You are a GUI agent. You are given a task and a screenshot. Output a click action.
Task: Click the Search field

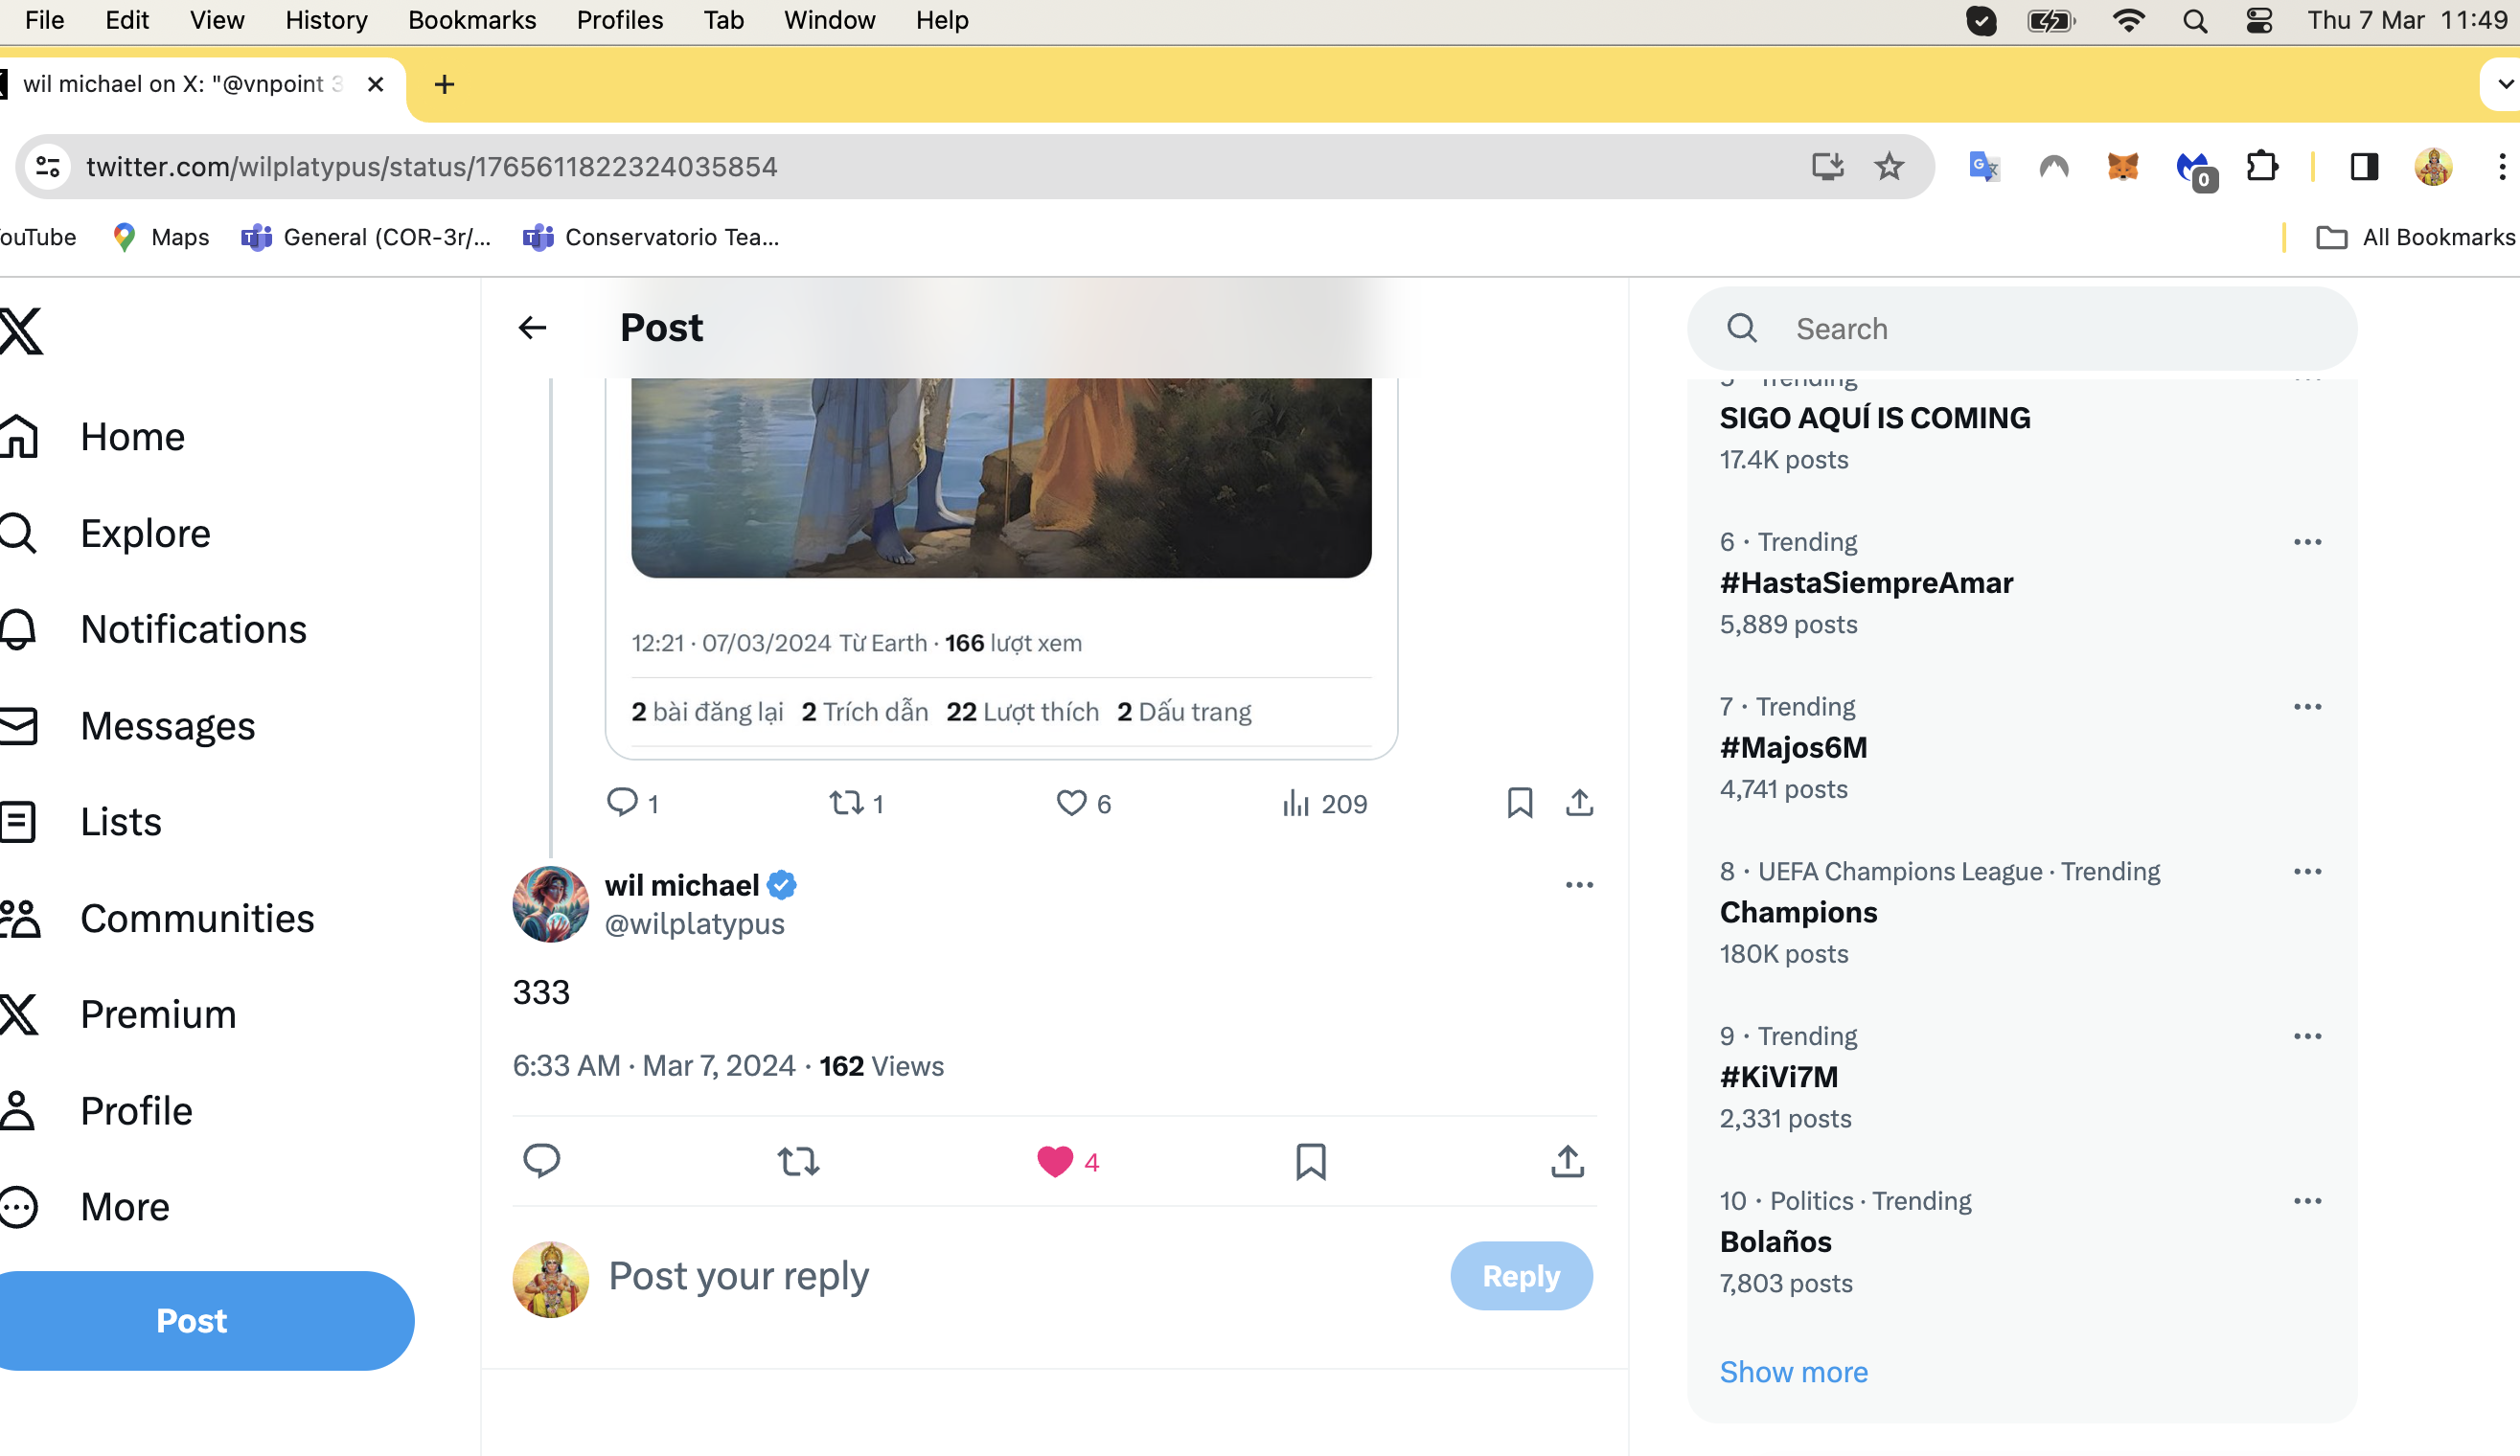(2022, 328)
